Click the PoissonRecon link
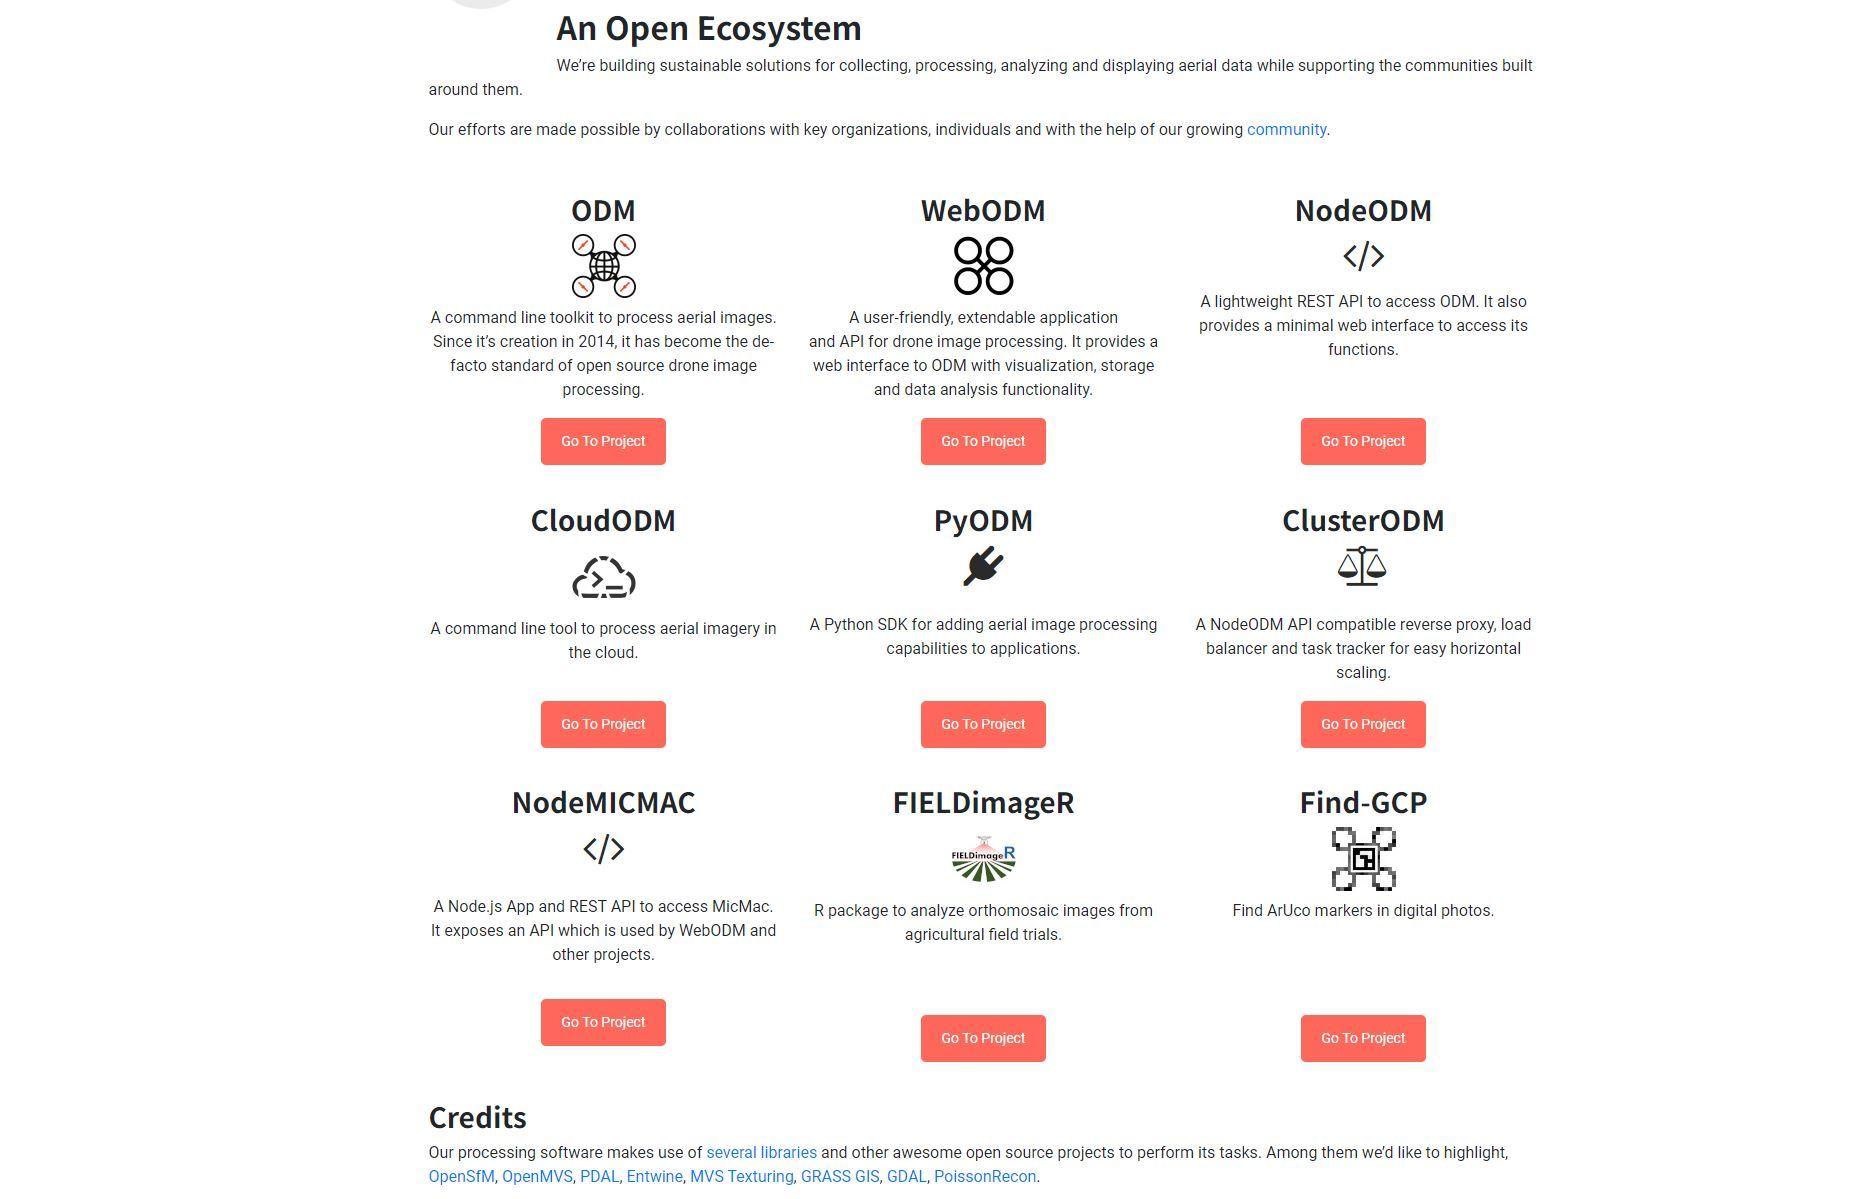Image resolution: width=1855 pixels, height=1199 pixels. pyautogui.click(x=985, y=1177)
